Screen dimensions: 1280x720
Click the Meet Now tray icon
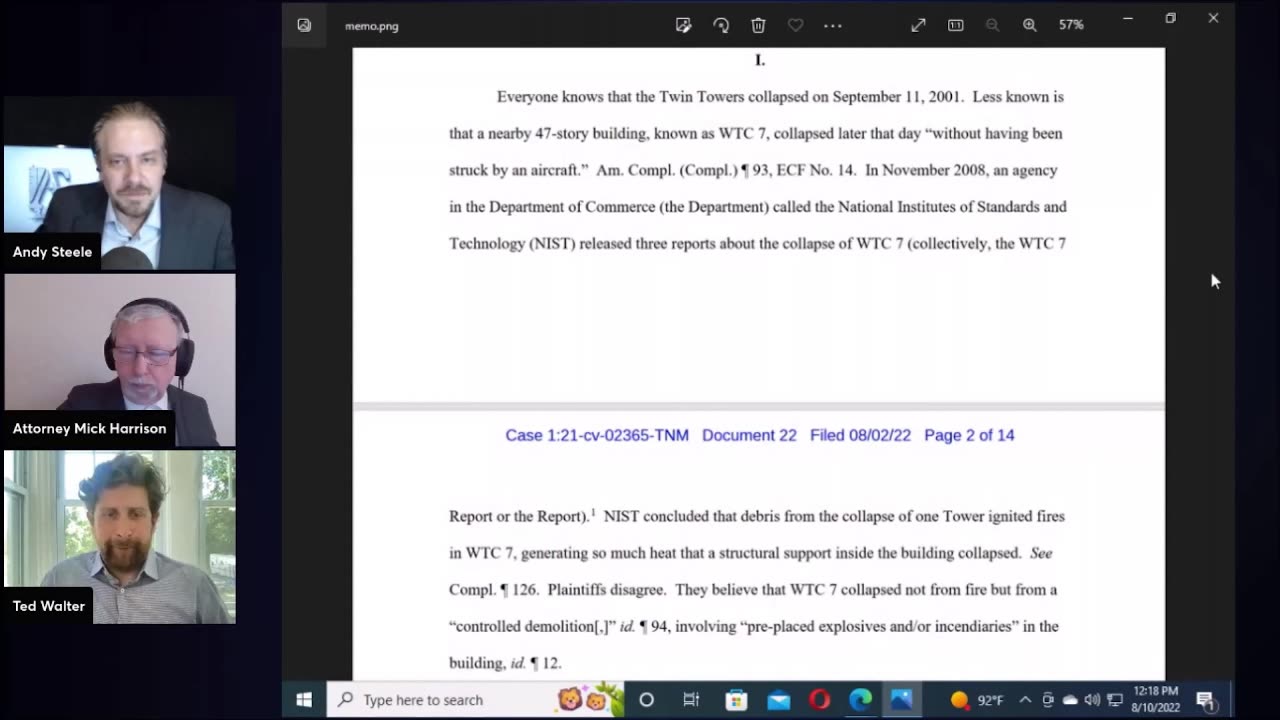(x=1048, y=700)
